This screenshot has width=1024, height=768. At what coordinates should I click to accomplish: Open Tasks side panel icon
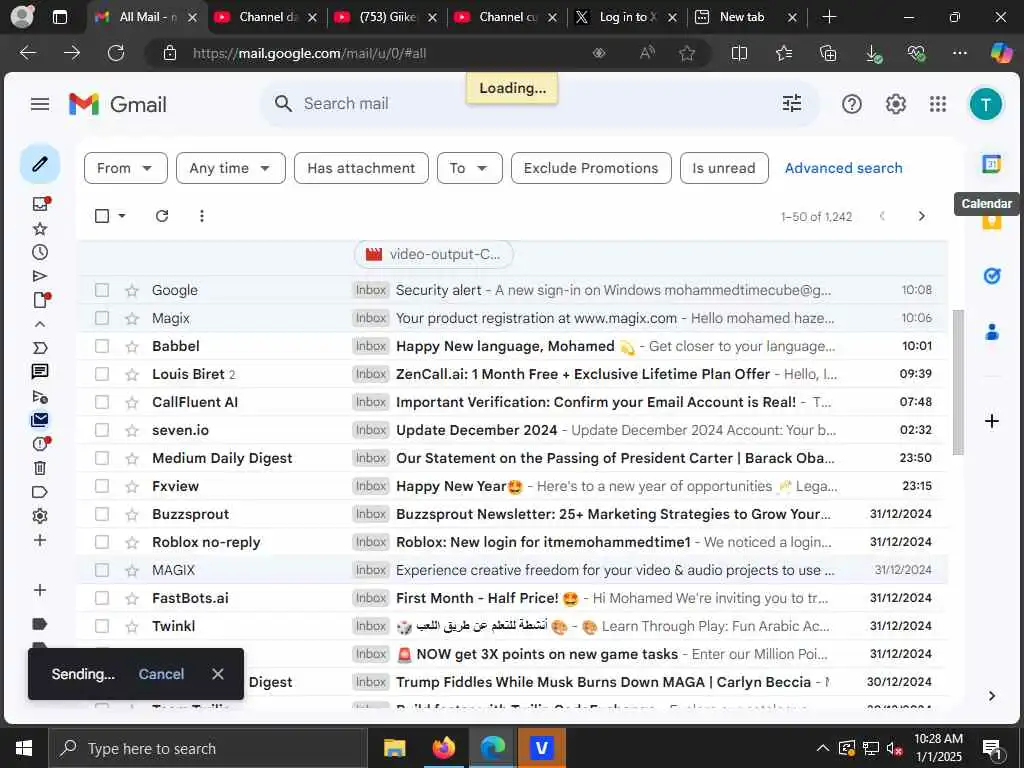click(x=991, y=276)
